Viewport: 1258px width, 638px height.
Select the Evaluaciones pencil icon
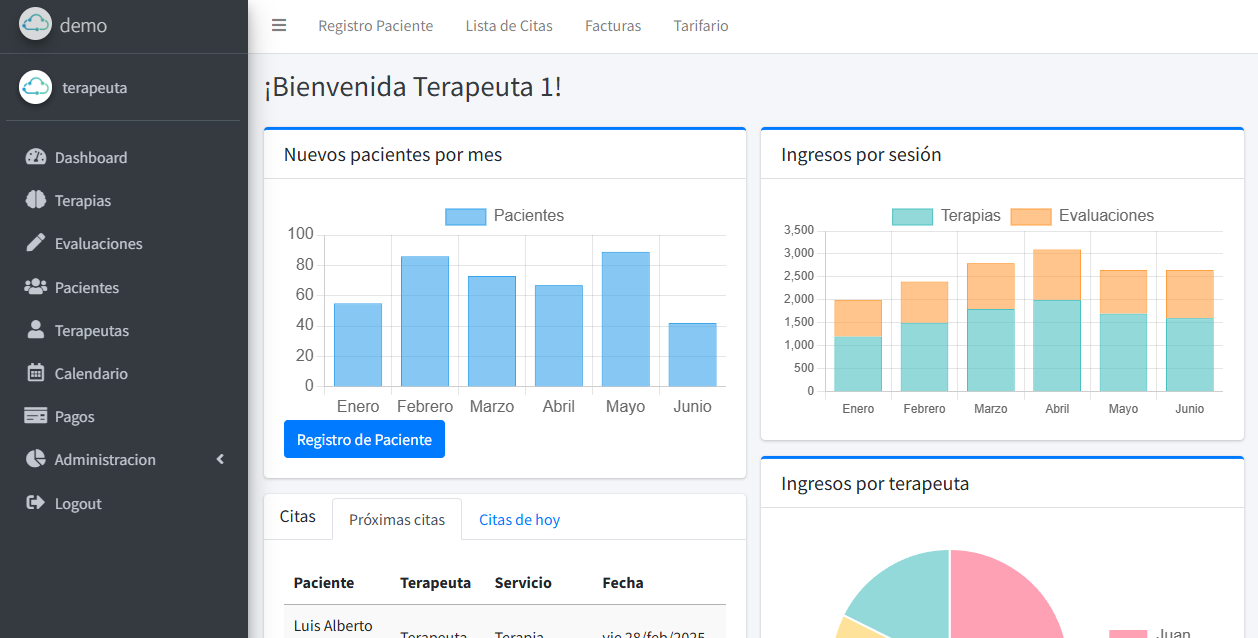pyautogui.click(x=36, y=243)
